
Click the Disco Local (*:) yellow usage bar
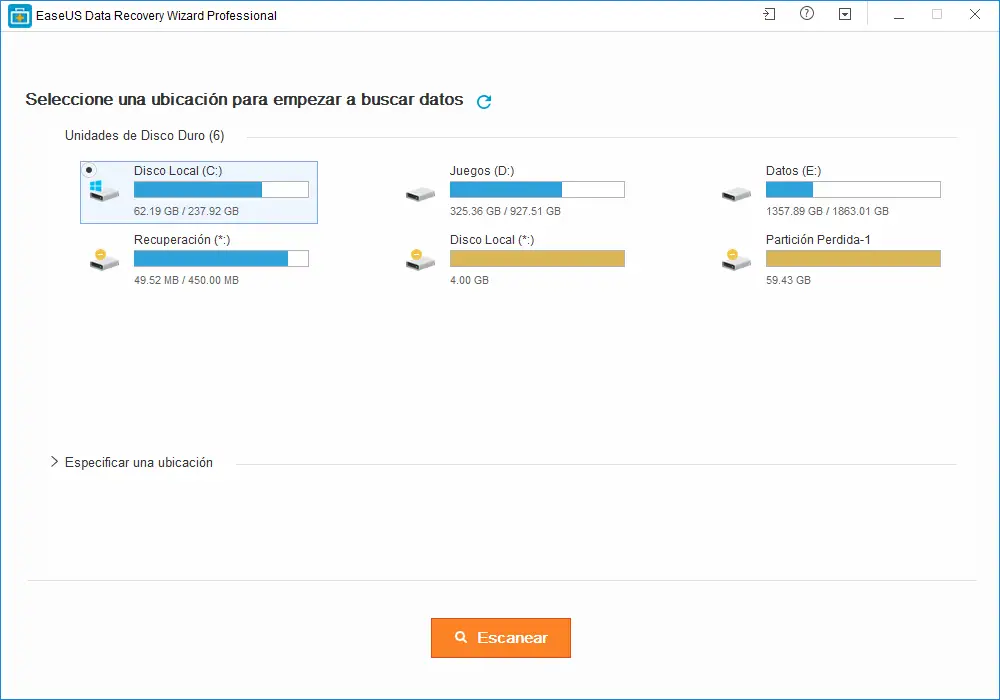click(x=537, y=258)
